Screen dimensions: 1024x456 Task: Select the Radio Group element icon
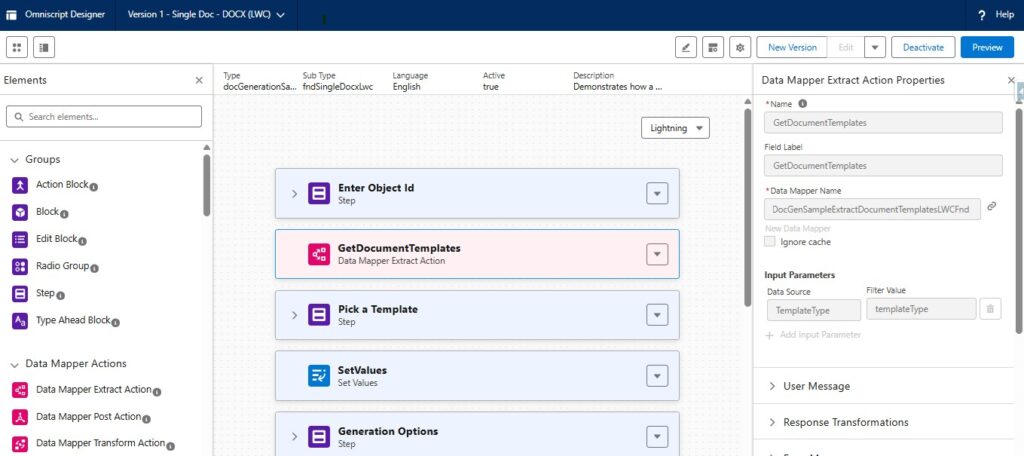19,267
